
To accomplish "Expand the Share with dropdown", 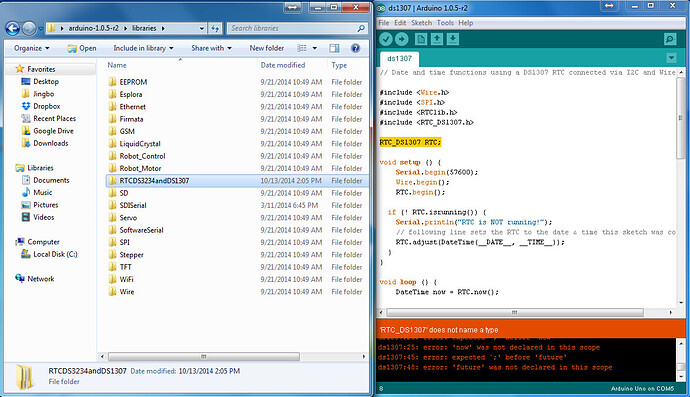I will coord(211,48).
